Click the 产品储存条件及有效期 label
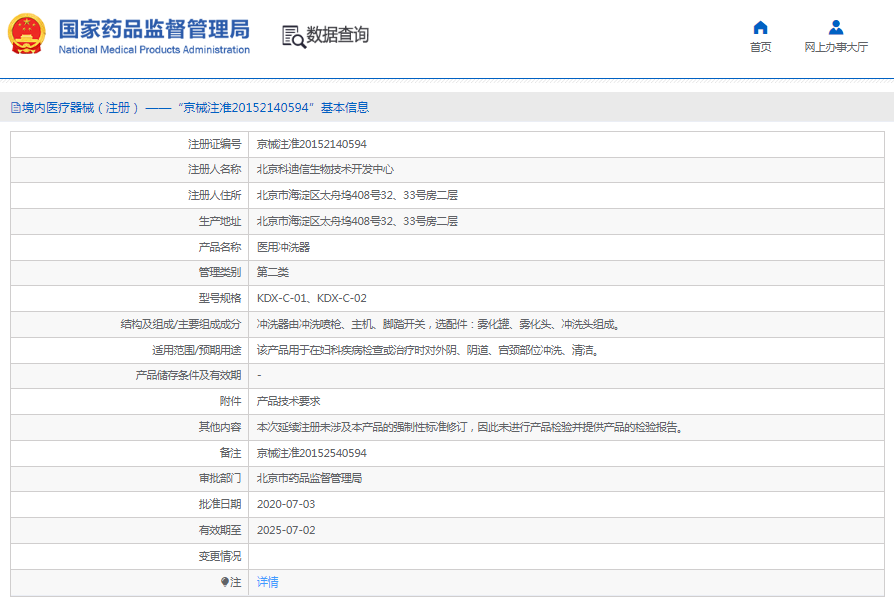Viewport: 894px width, 603px height. tap(188, 375)
